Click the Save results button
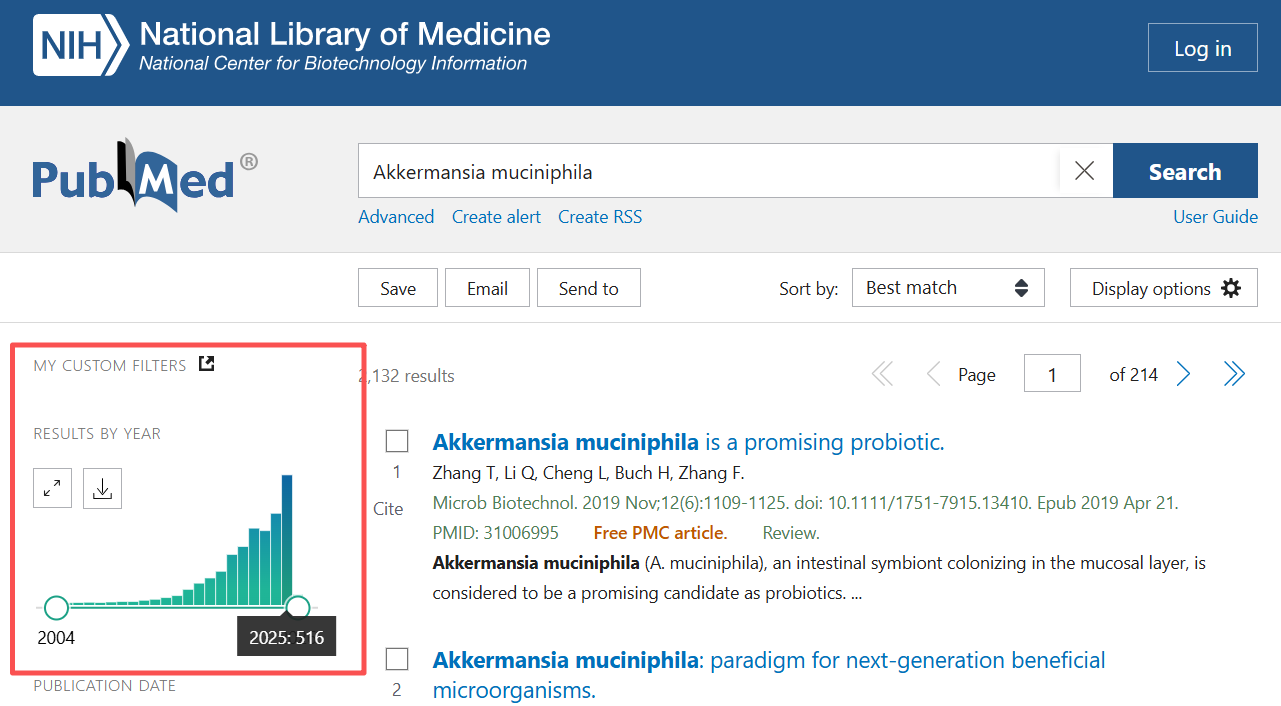Image resolution: width=1281 pixels, height=706 pixels. (398, 288)
